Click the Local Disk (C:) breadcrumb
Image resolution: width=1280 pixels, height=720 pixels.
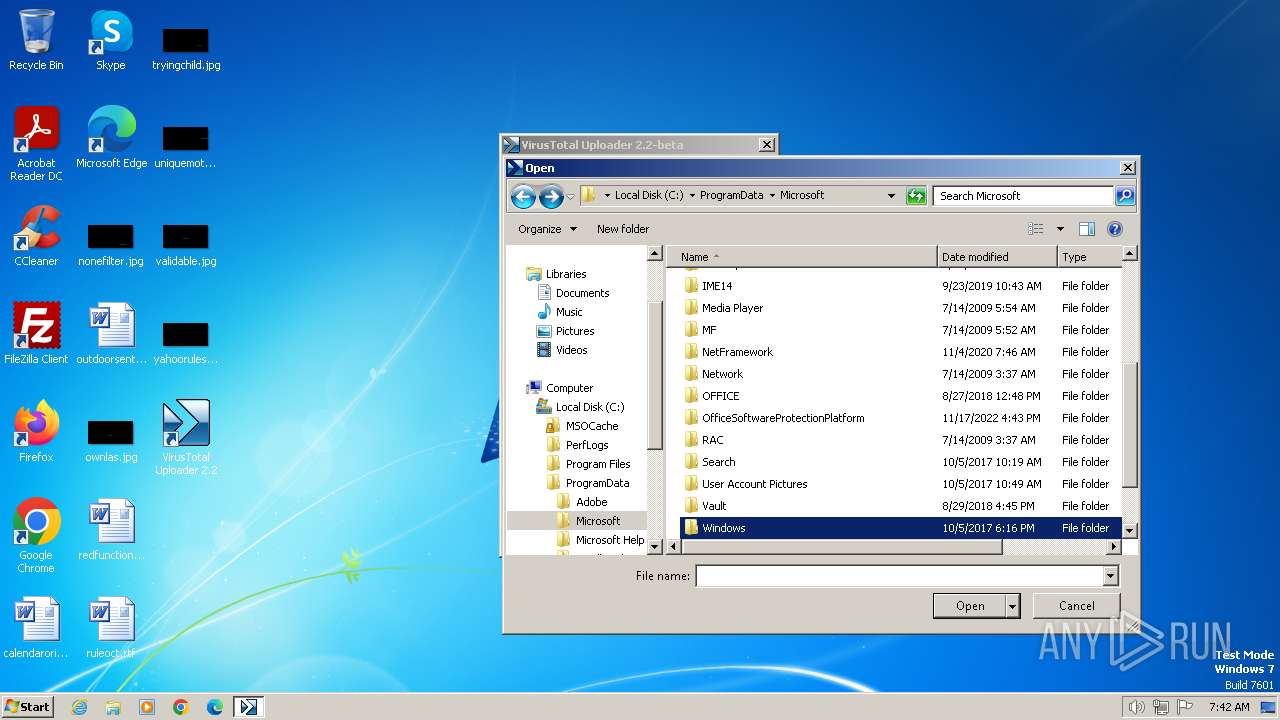click(649, 196)
